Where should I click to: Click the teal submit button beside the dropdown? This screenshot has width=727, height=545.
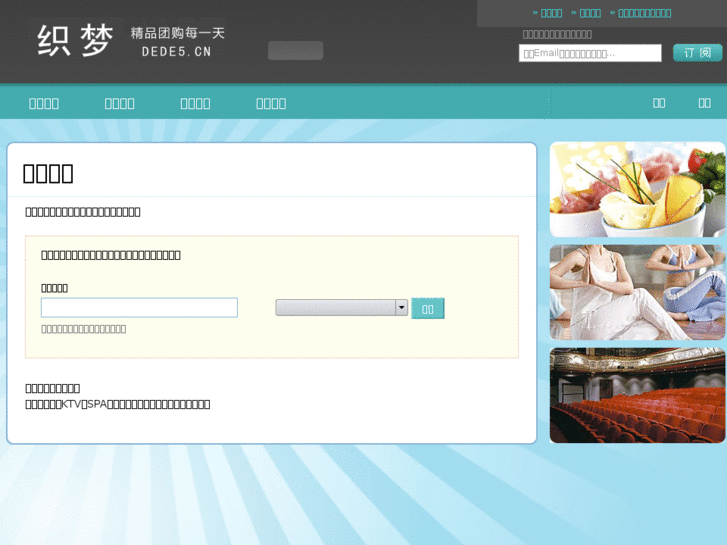click(x=427, y=308)
